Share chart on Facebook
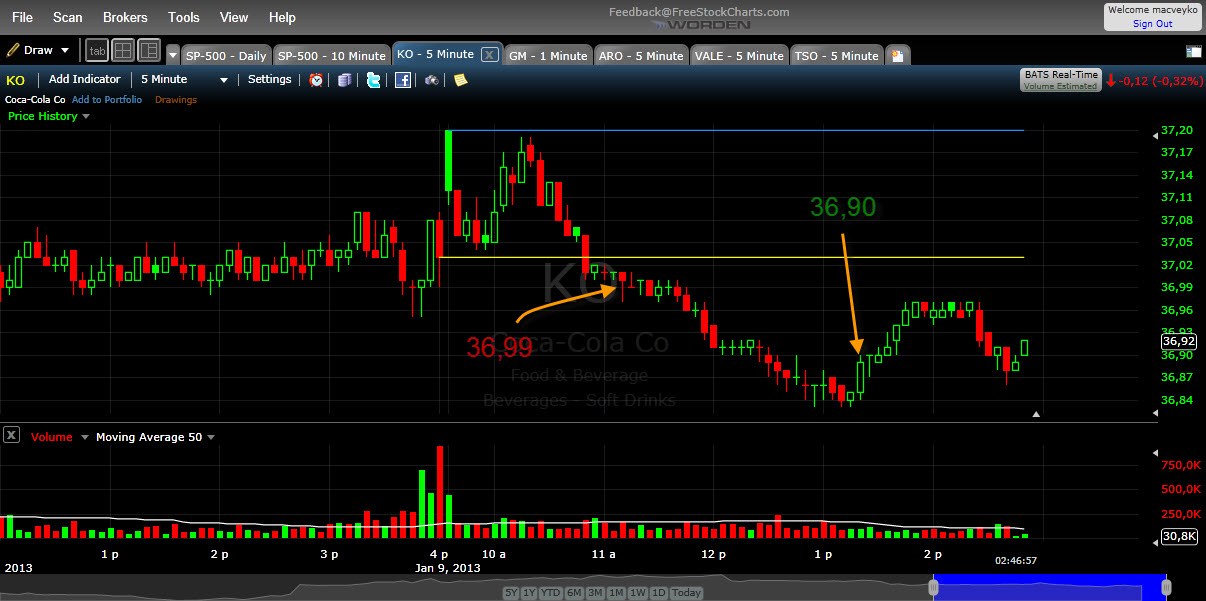Viewport: 1206px width, 601px height. pyautogui.click(x=403, y=80)
